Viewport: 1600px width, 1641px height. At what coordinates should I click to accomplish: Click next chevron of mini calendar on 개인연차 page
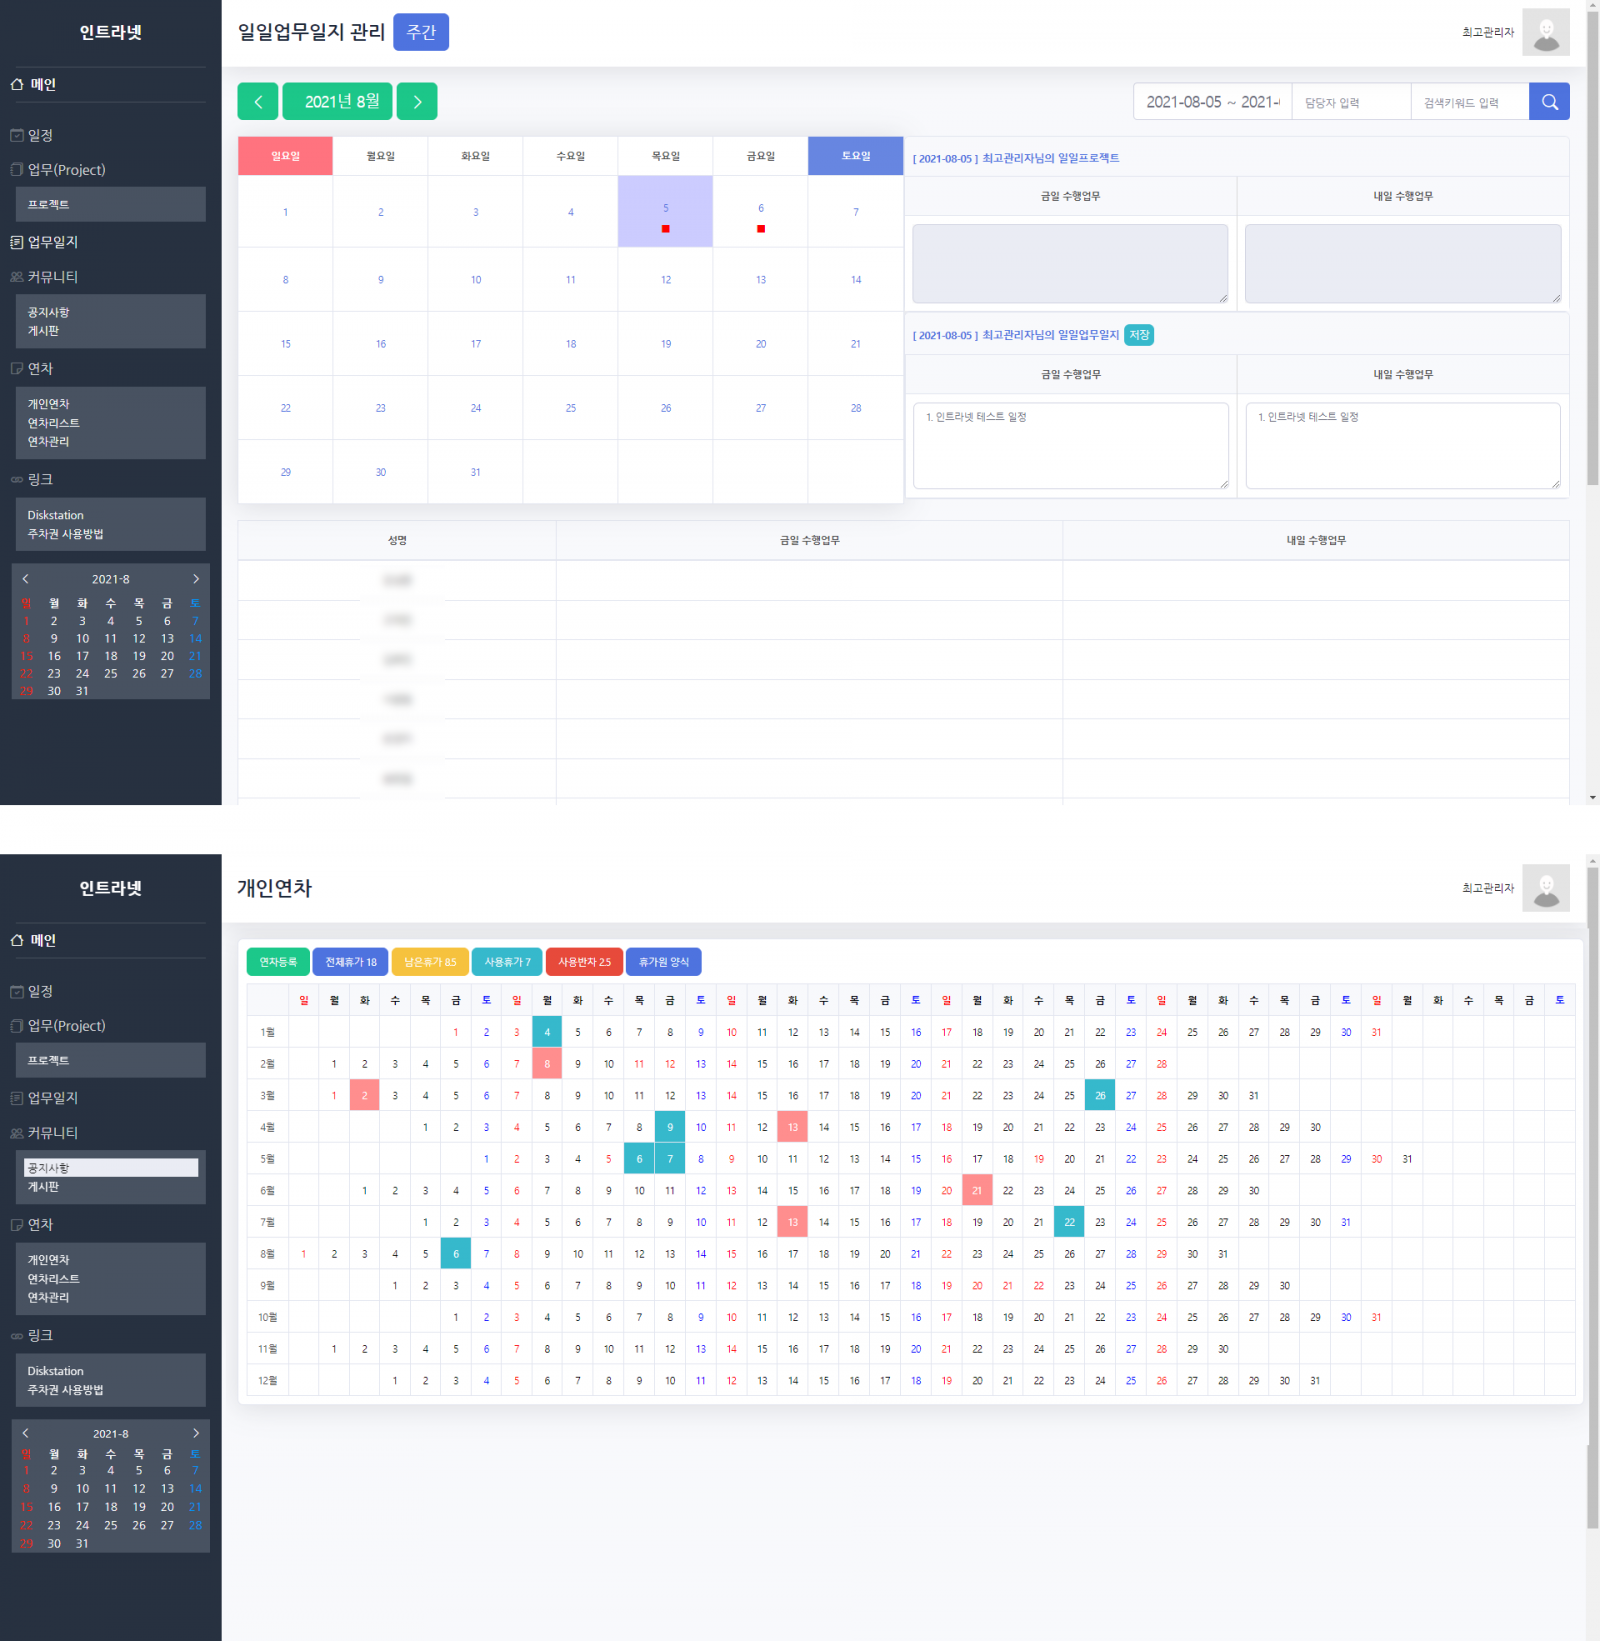(x=196, y=1433)
